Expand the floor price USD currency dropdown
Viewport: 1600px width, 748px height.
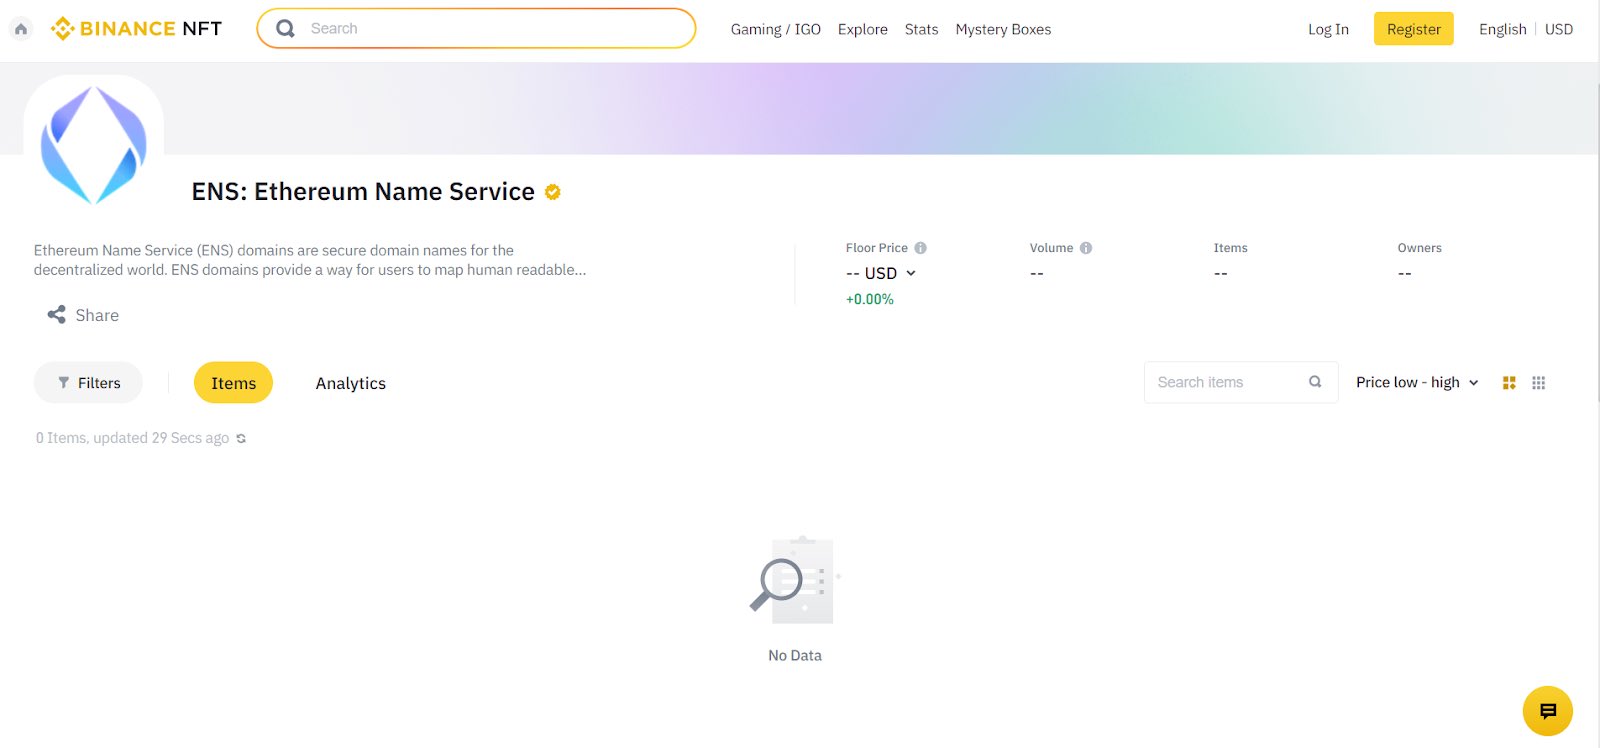(881, 273)
